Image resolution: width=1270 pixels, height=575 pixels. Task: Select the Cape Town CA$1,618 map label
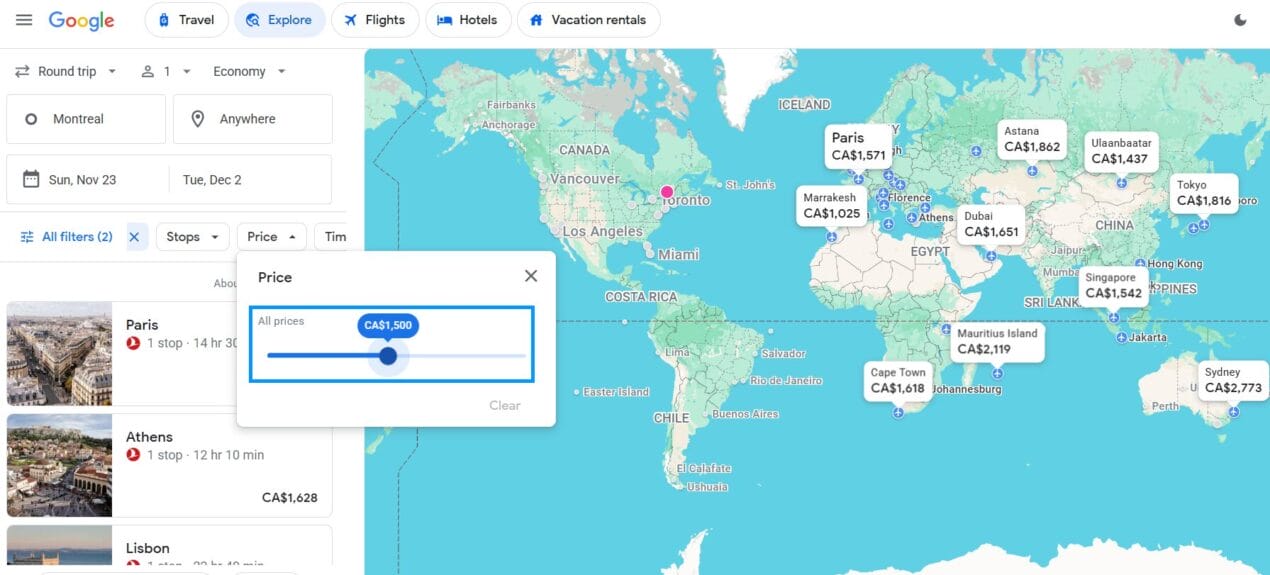[898, 380]
